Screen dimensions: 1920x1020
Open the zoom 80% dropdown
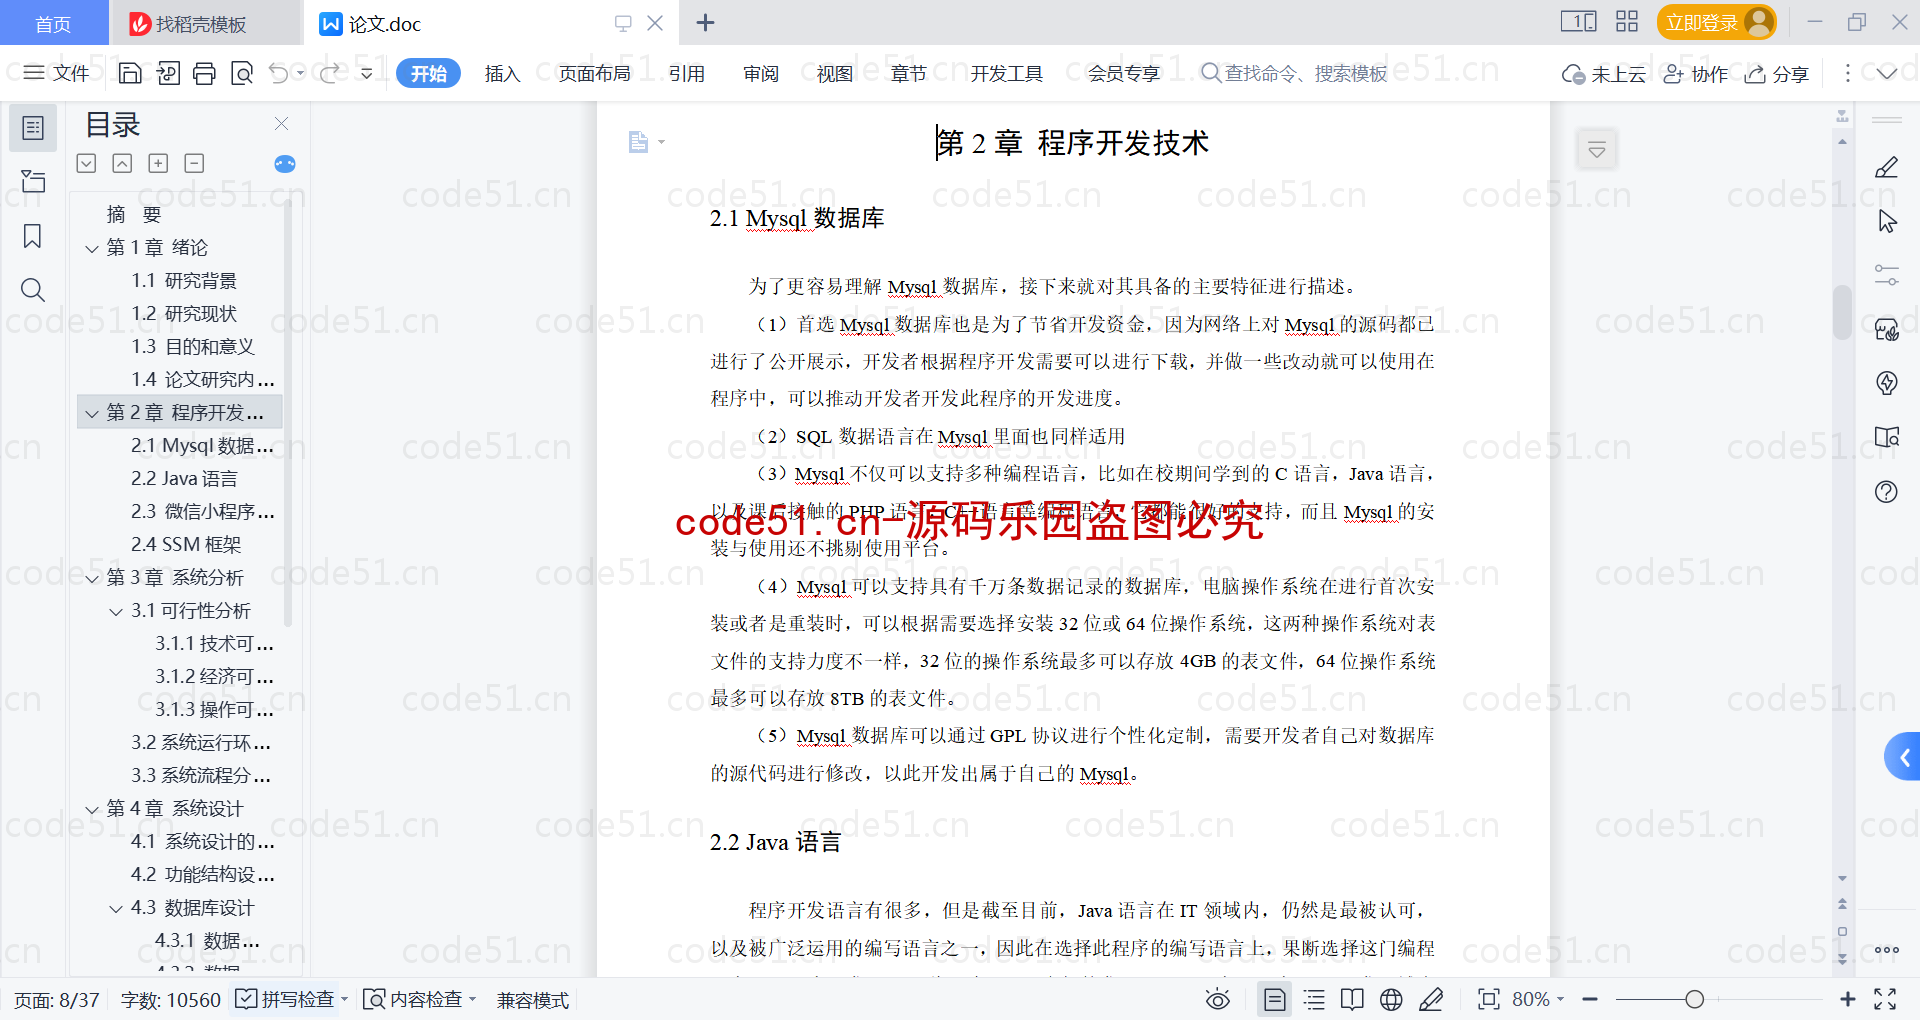tap(1539, 999)
